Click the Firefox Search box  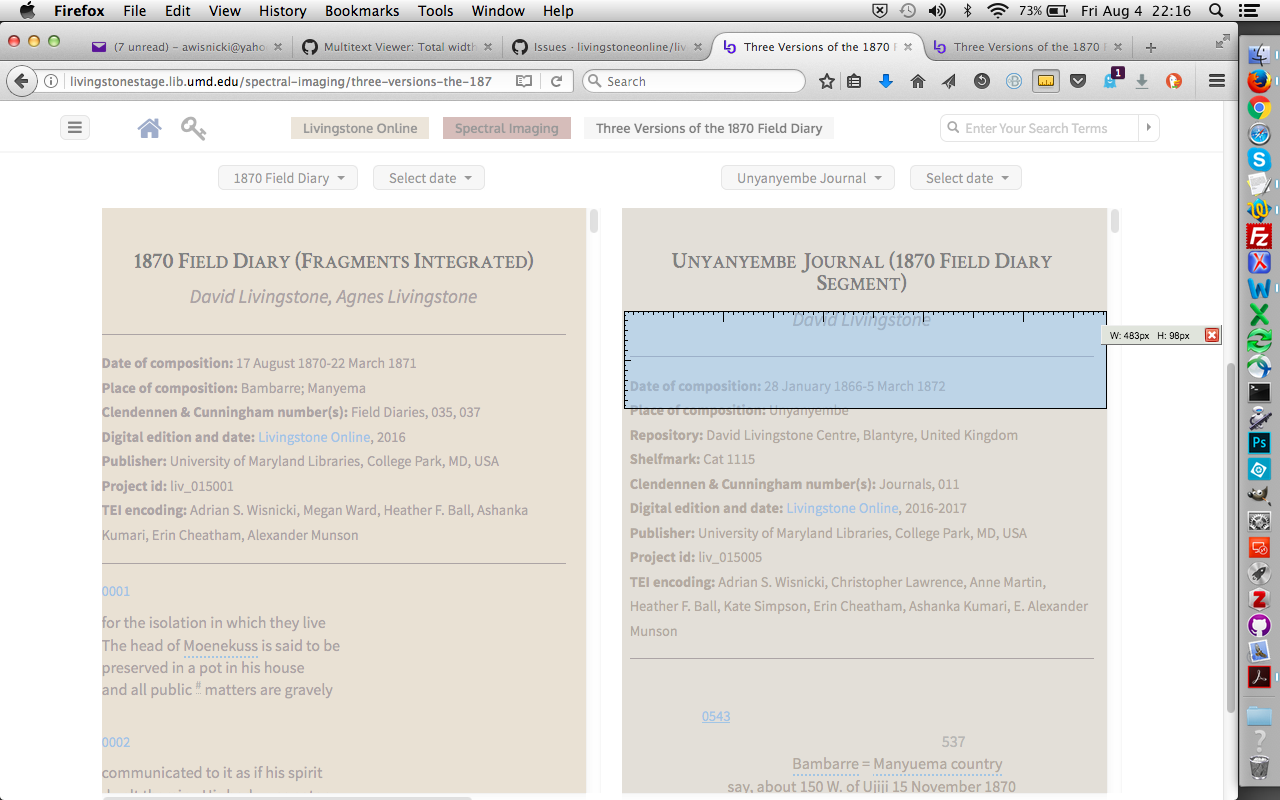click(x=694, y=81)
